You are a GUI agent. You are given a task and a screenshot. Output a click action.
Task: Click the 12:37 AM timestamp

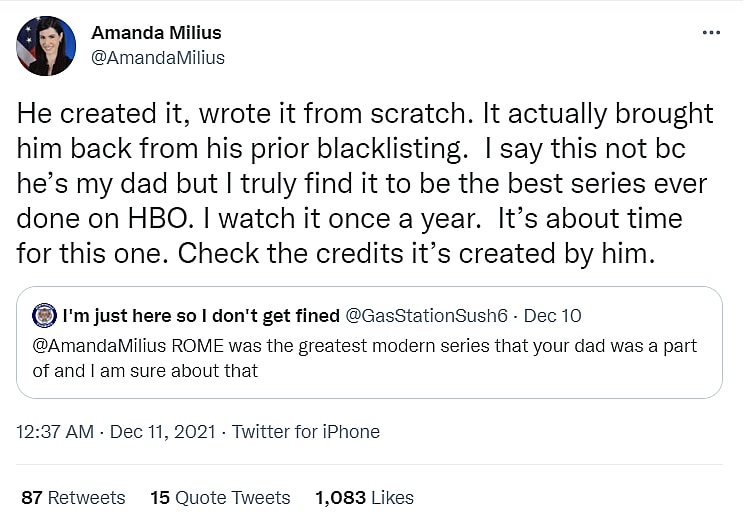(56, 432)
